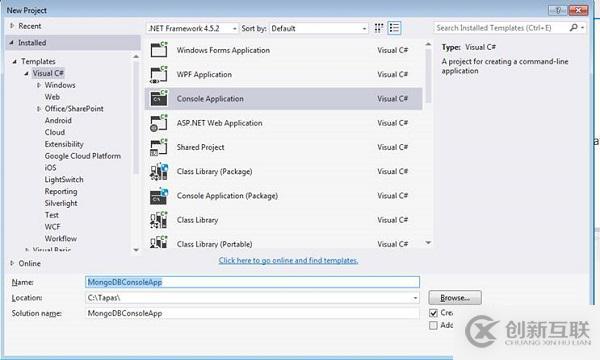Screen dimensions: 600x360
Task: Select Google Cloud Platform tree item
Action: tap(83, 156)
